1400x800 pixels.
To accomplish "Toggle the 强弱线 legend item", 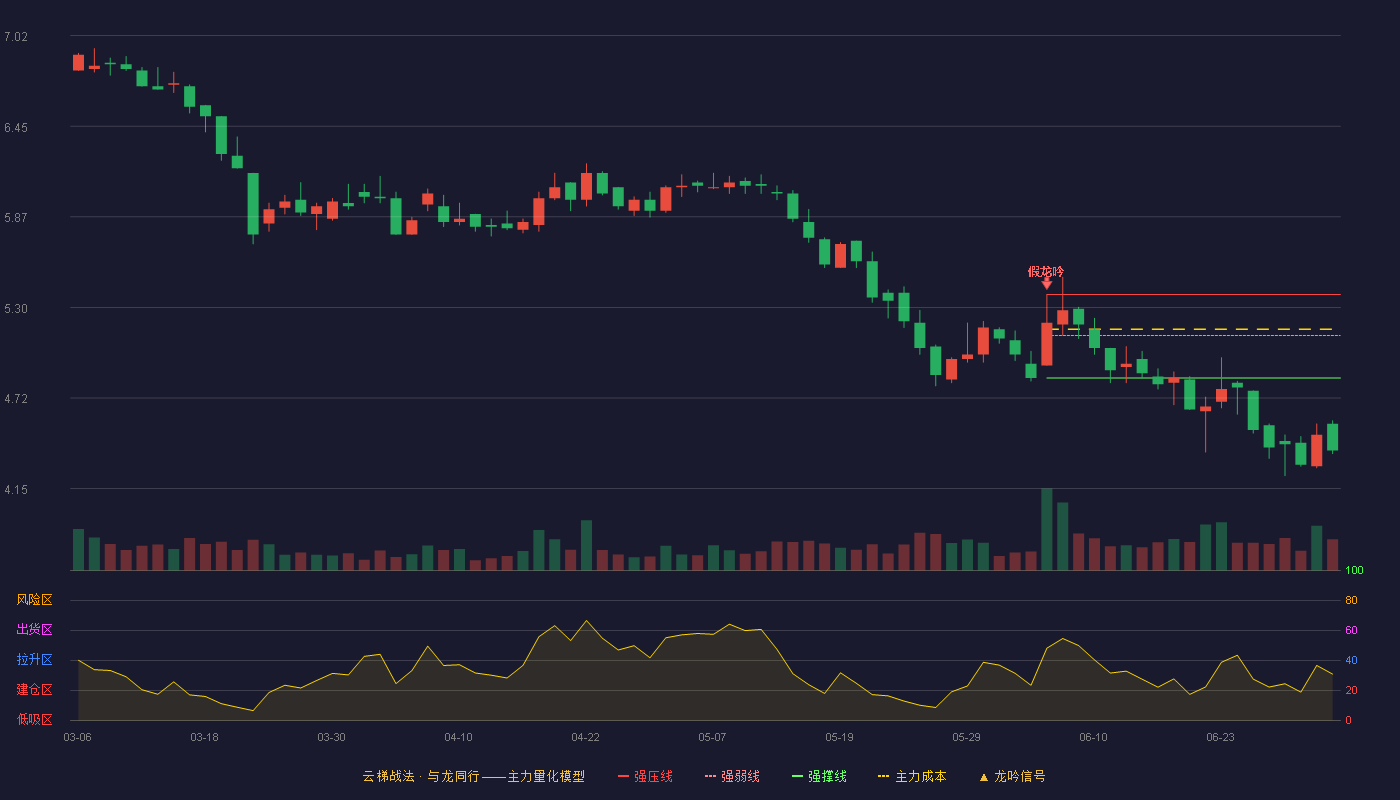I will [x=732, y=776].
